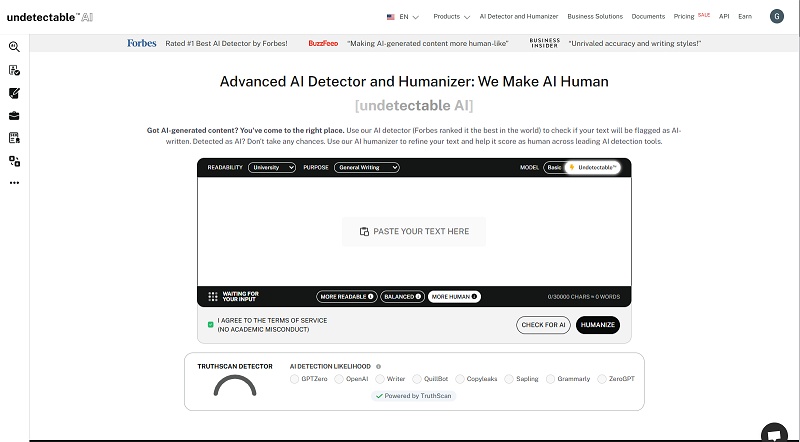Click the clipboard paste icon
The width and height of the screenshot is (800, 442).
coord(364,231)
